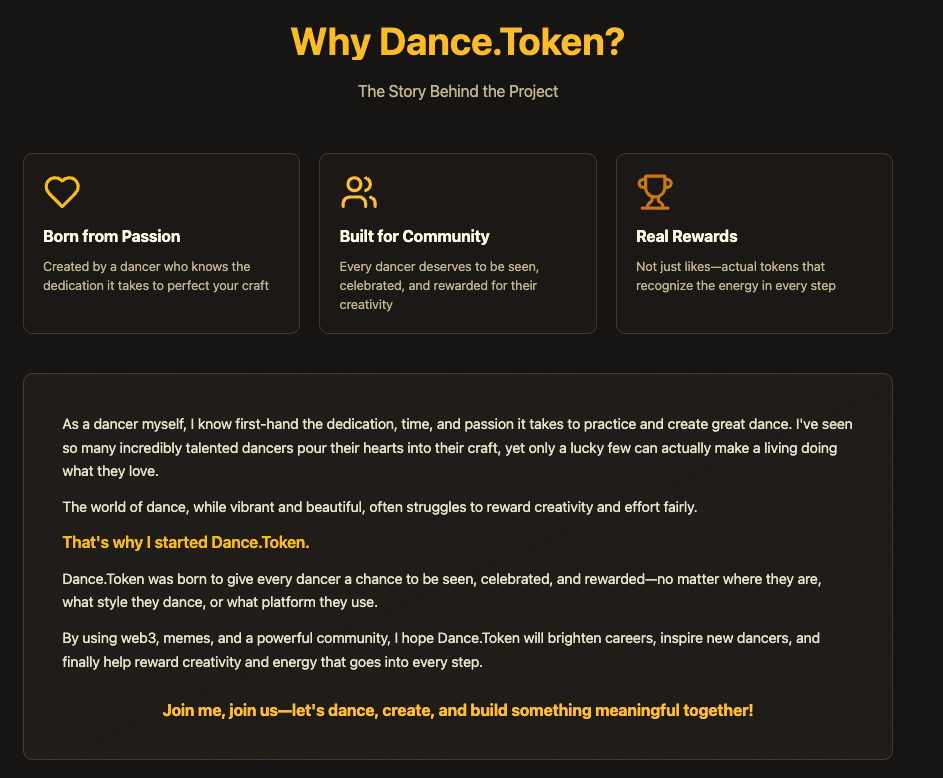This screenshot has height=778, width=943.
Task: Select "The Story Behind the Project" subtitle
Action: [458, 92]
